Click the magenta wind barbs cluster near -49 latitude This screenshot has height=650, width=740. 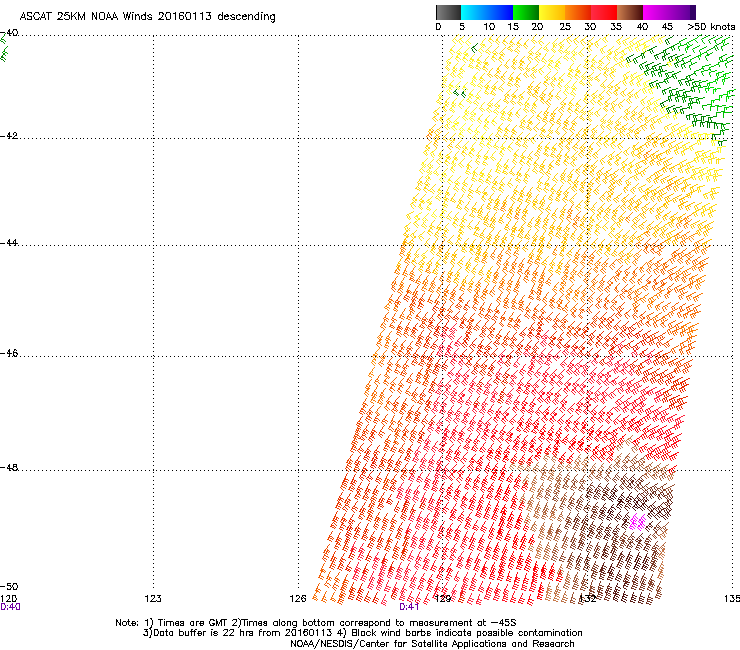(x=638, y=522)
